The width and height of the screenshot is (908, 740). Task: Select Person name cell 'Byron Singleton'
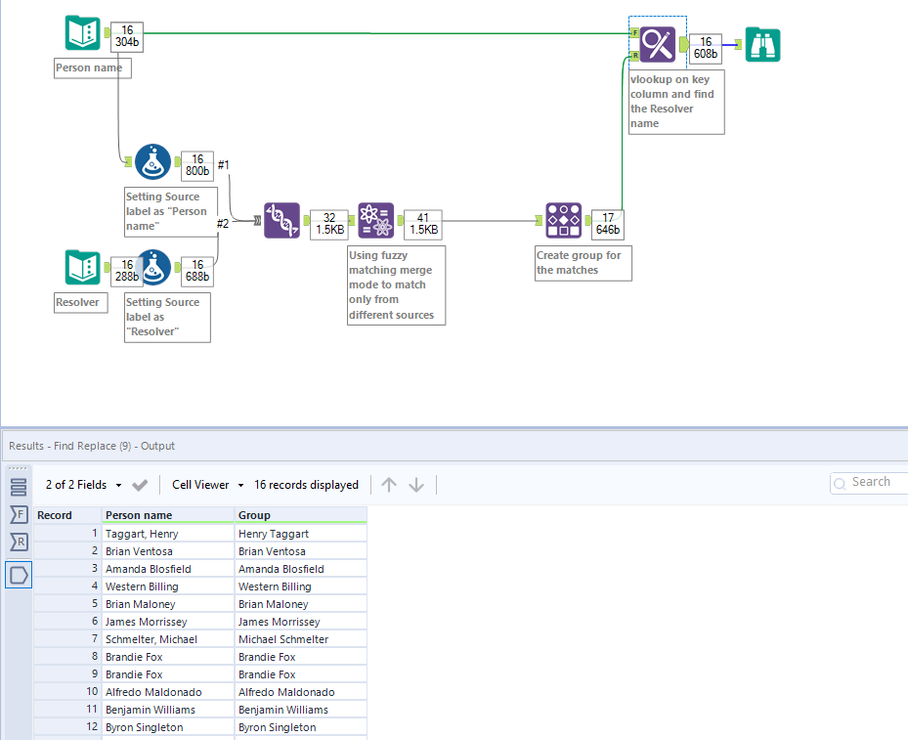click(169, 727)
